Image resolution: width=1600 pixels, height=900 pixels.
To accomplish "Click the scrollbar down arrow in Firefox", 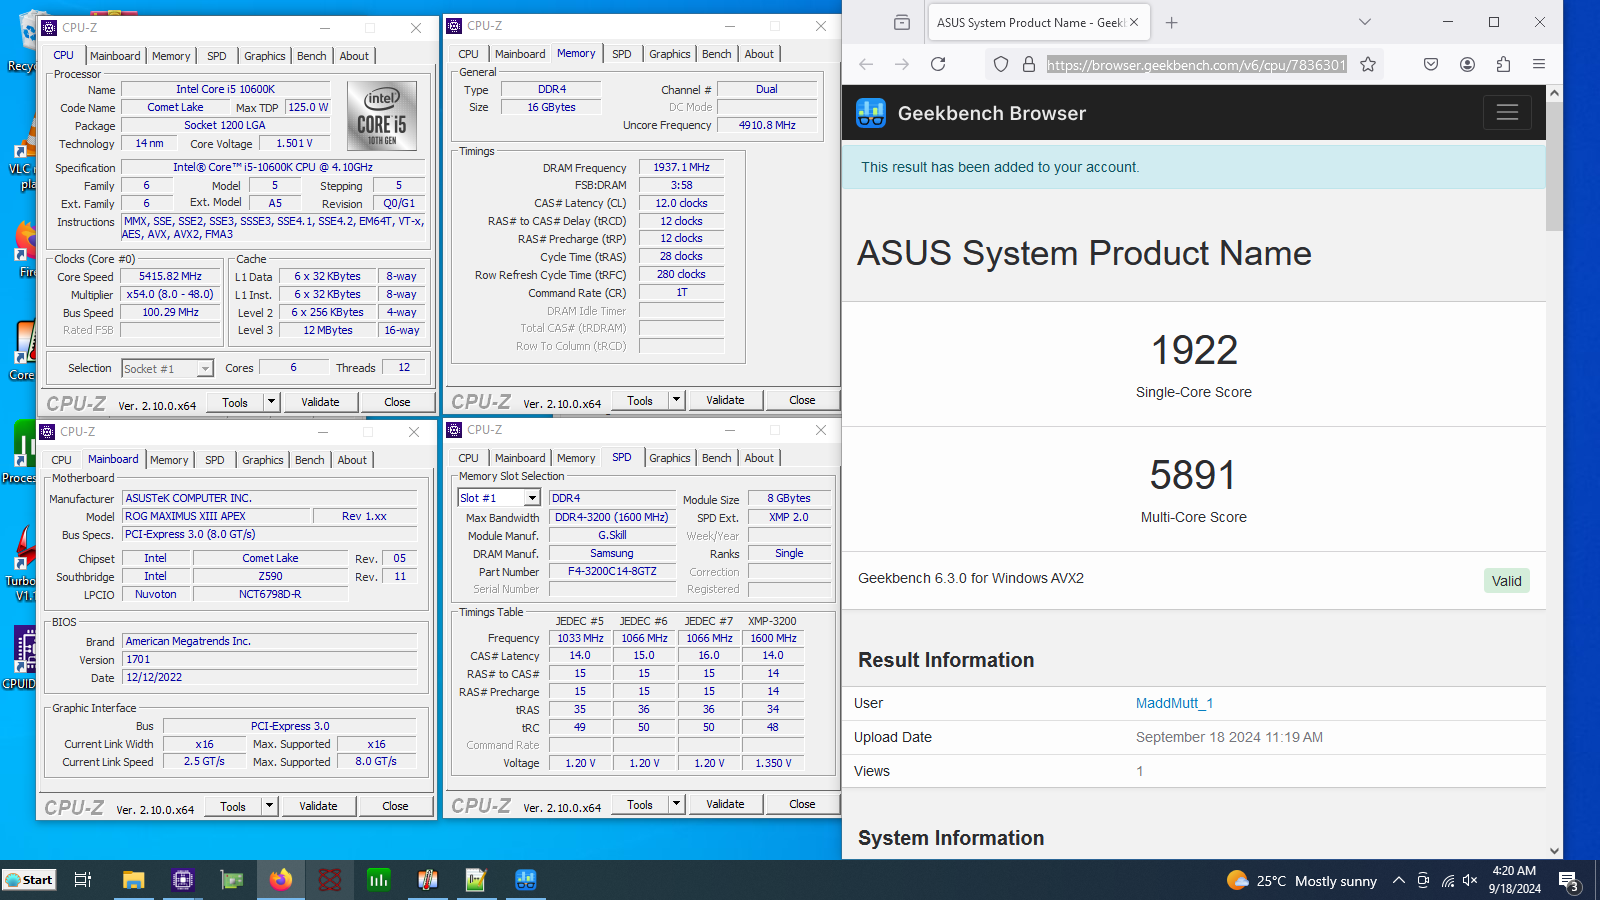I will tap(1554, 851).
